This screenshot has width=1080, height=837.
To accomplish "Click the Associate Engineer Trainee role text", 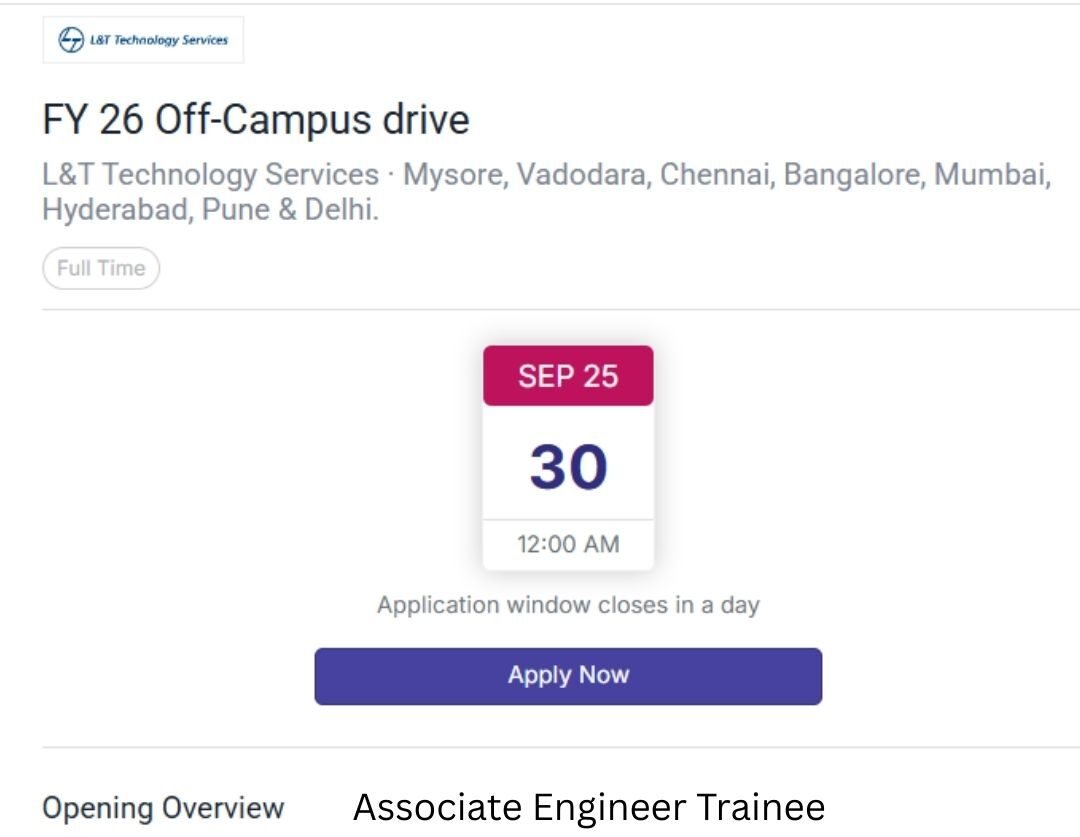I will pos(589,807).
